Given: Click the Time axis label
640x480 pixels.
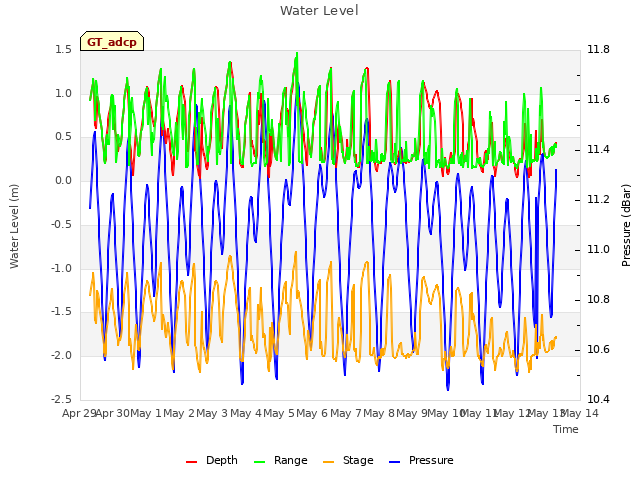Looking at the screenshot, I should point(566,429).
